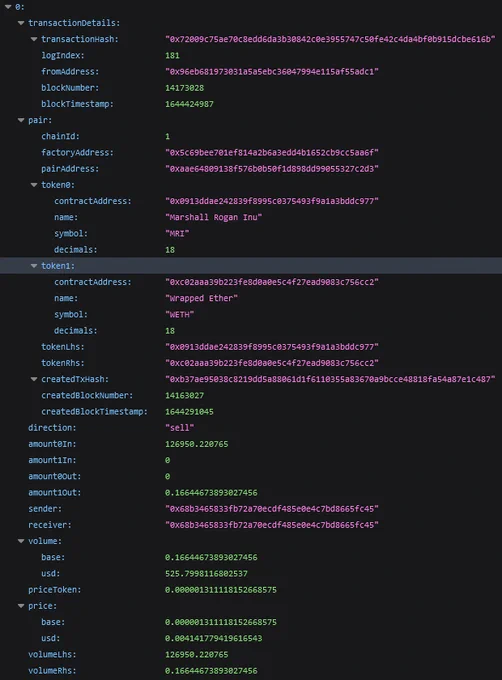Collapse the volume node arrow
Viewport: 502px width, 680px height.
21,541
